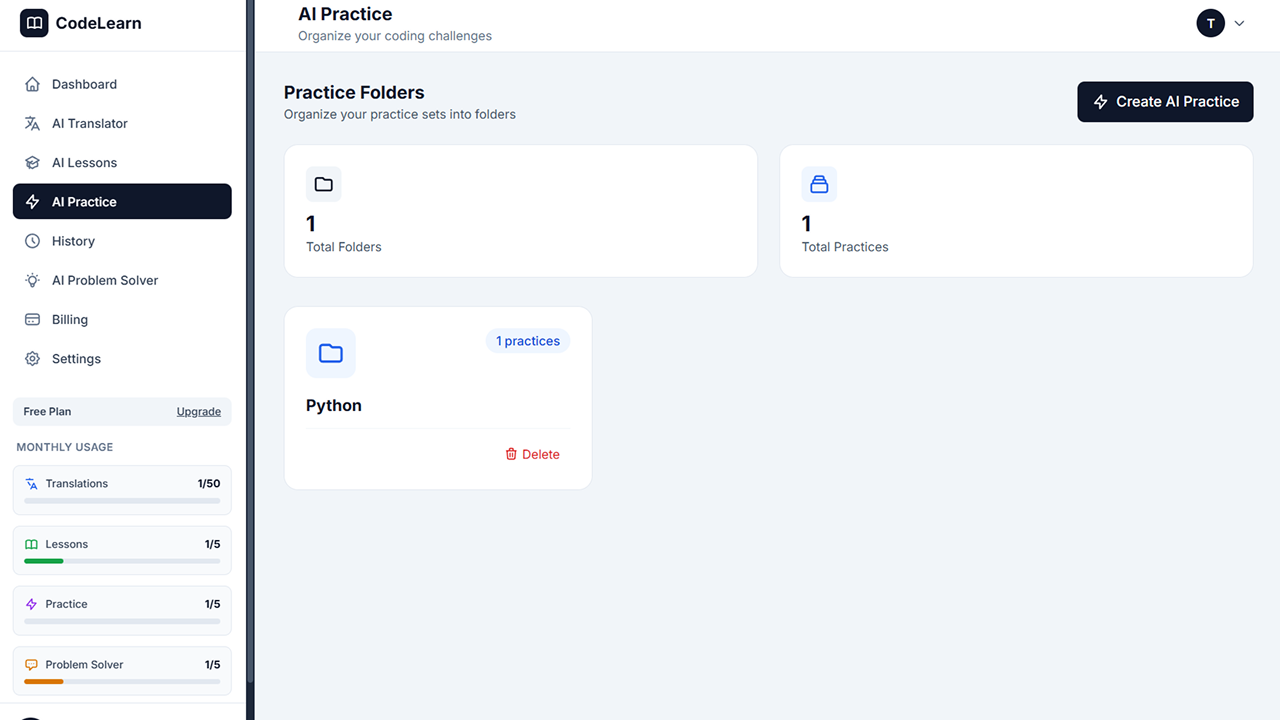Viewport: 1280px width, 720px height.
Task: Go to the History page
Action: (73, 242)
